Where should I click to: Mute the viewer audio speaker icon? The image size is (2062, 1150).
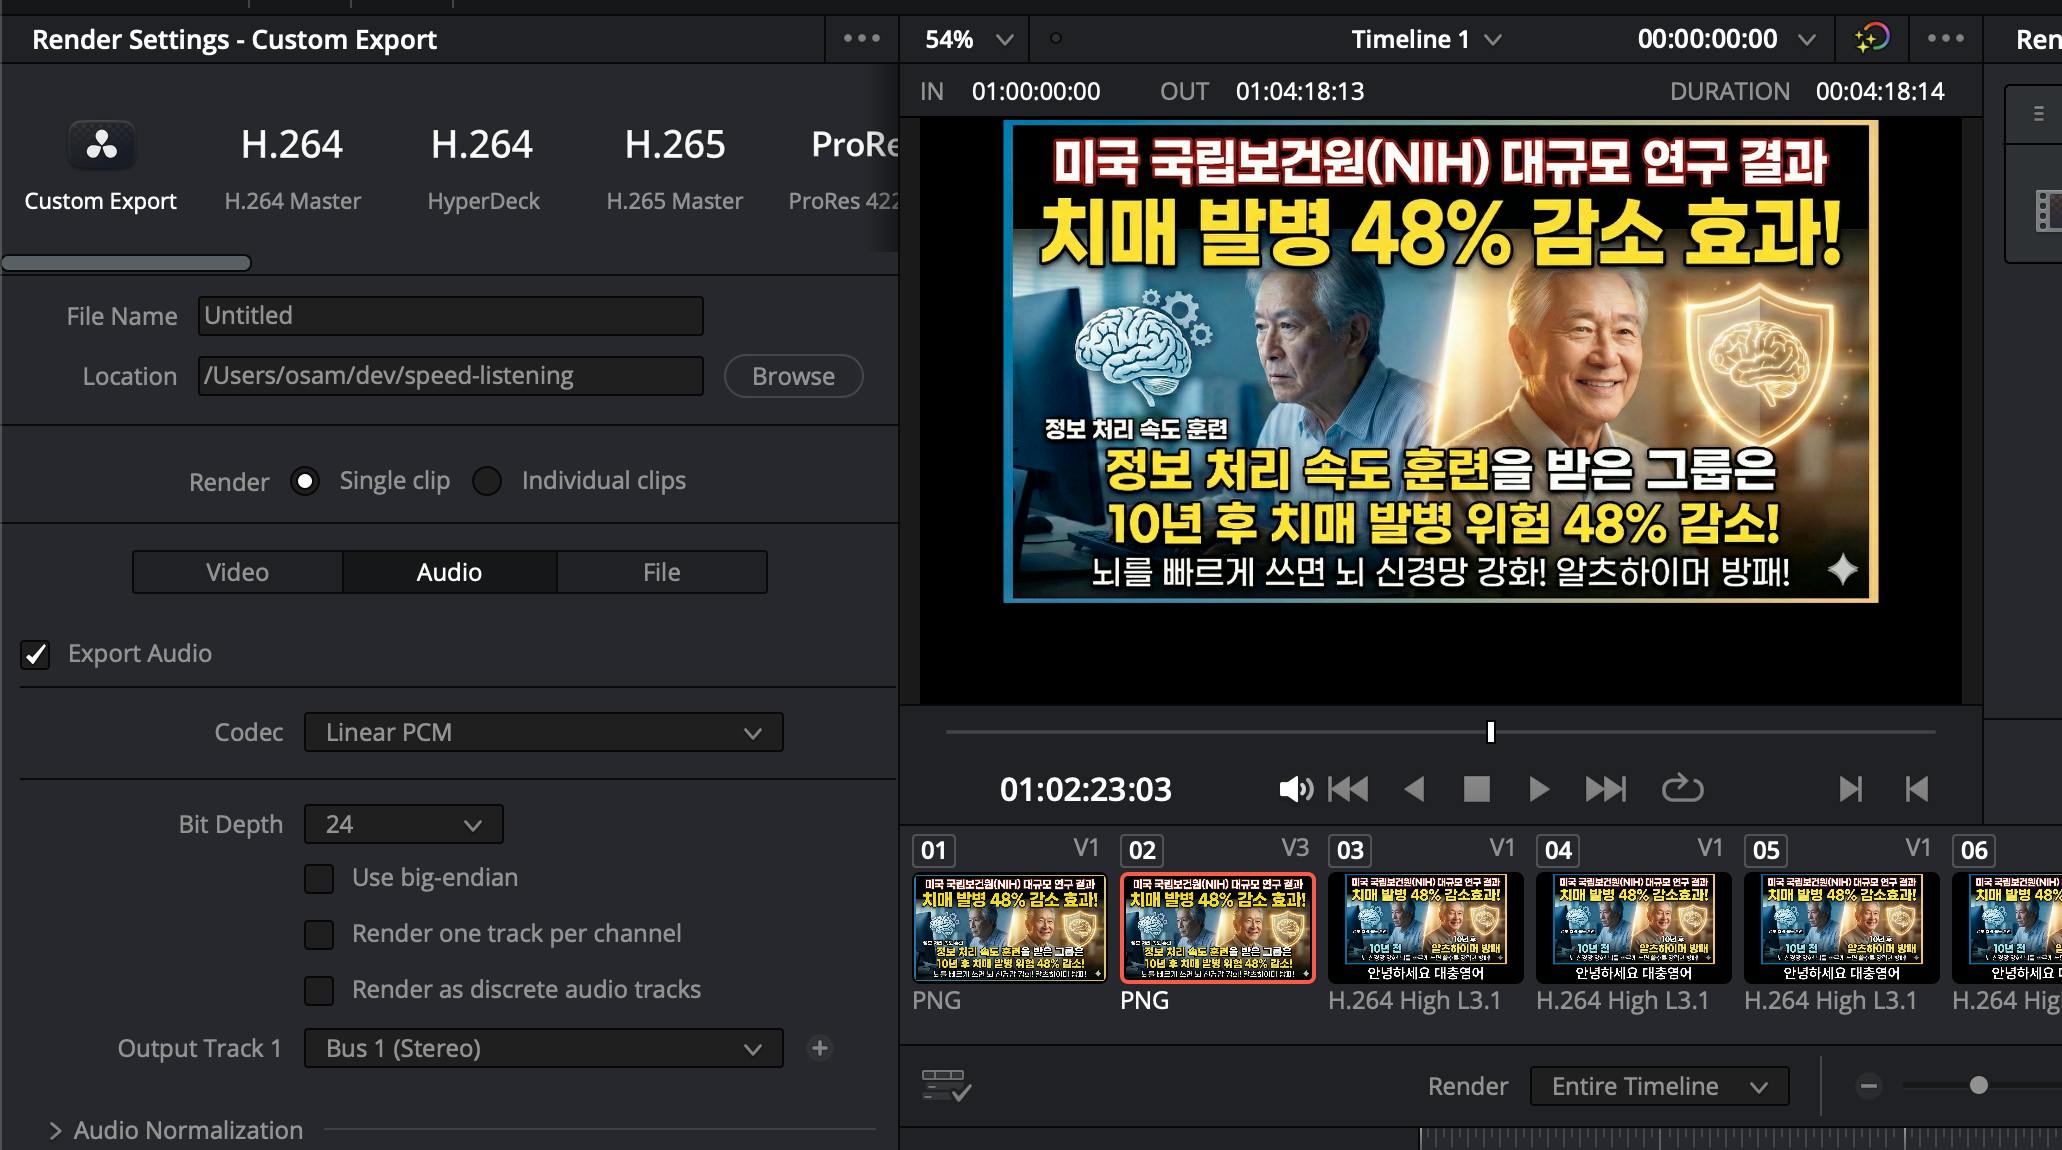pyautogui.click(x=1295, y=789)
